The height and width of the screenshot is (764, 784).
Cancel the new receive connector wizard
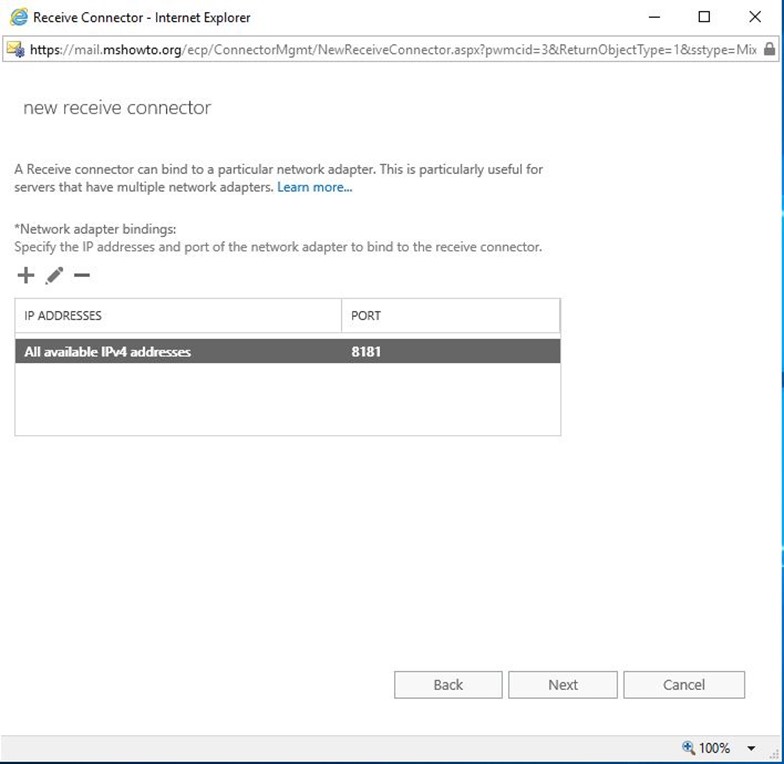click(x=684, y=684)
